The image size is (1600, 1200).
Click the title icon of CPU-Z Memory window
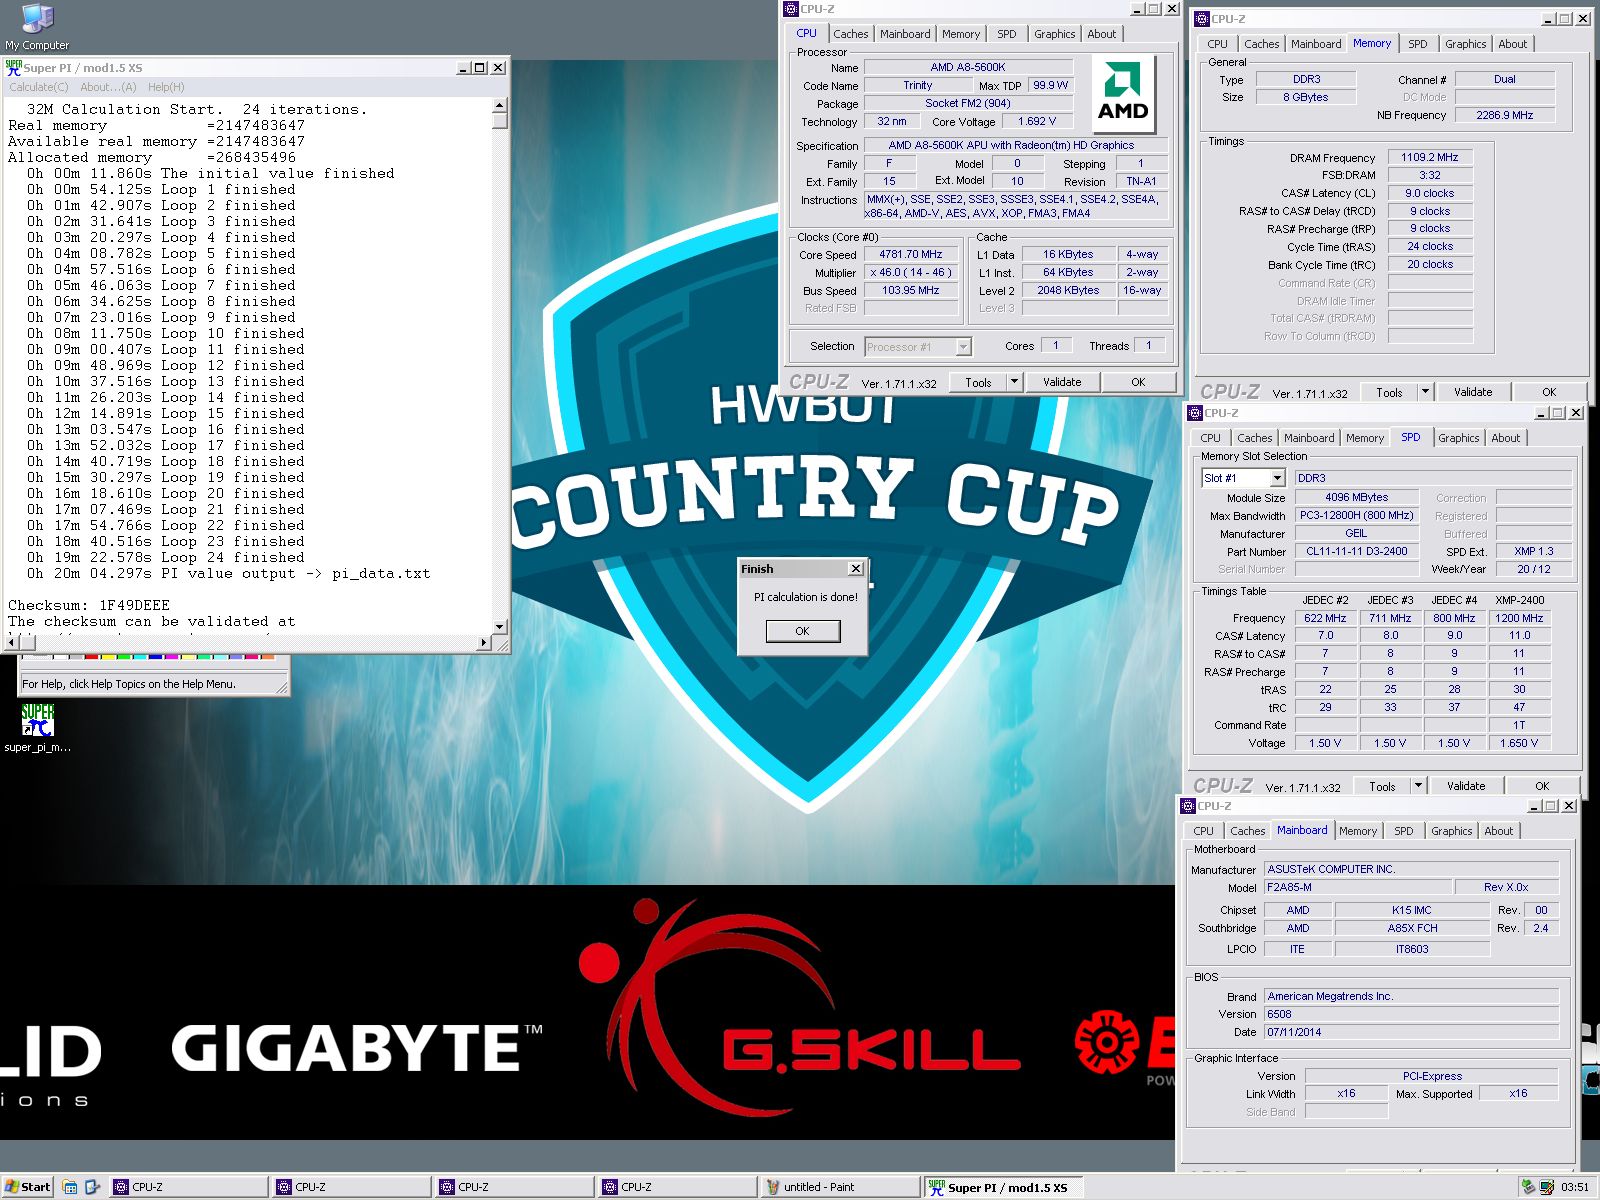[x=1202, y=19]
